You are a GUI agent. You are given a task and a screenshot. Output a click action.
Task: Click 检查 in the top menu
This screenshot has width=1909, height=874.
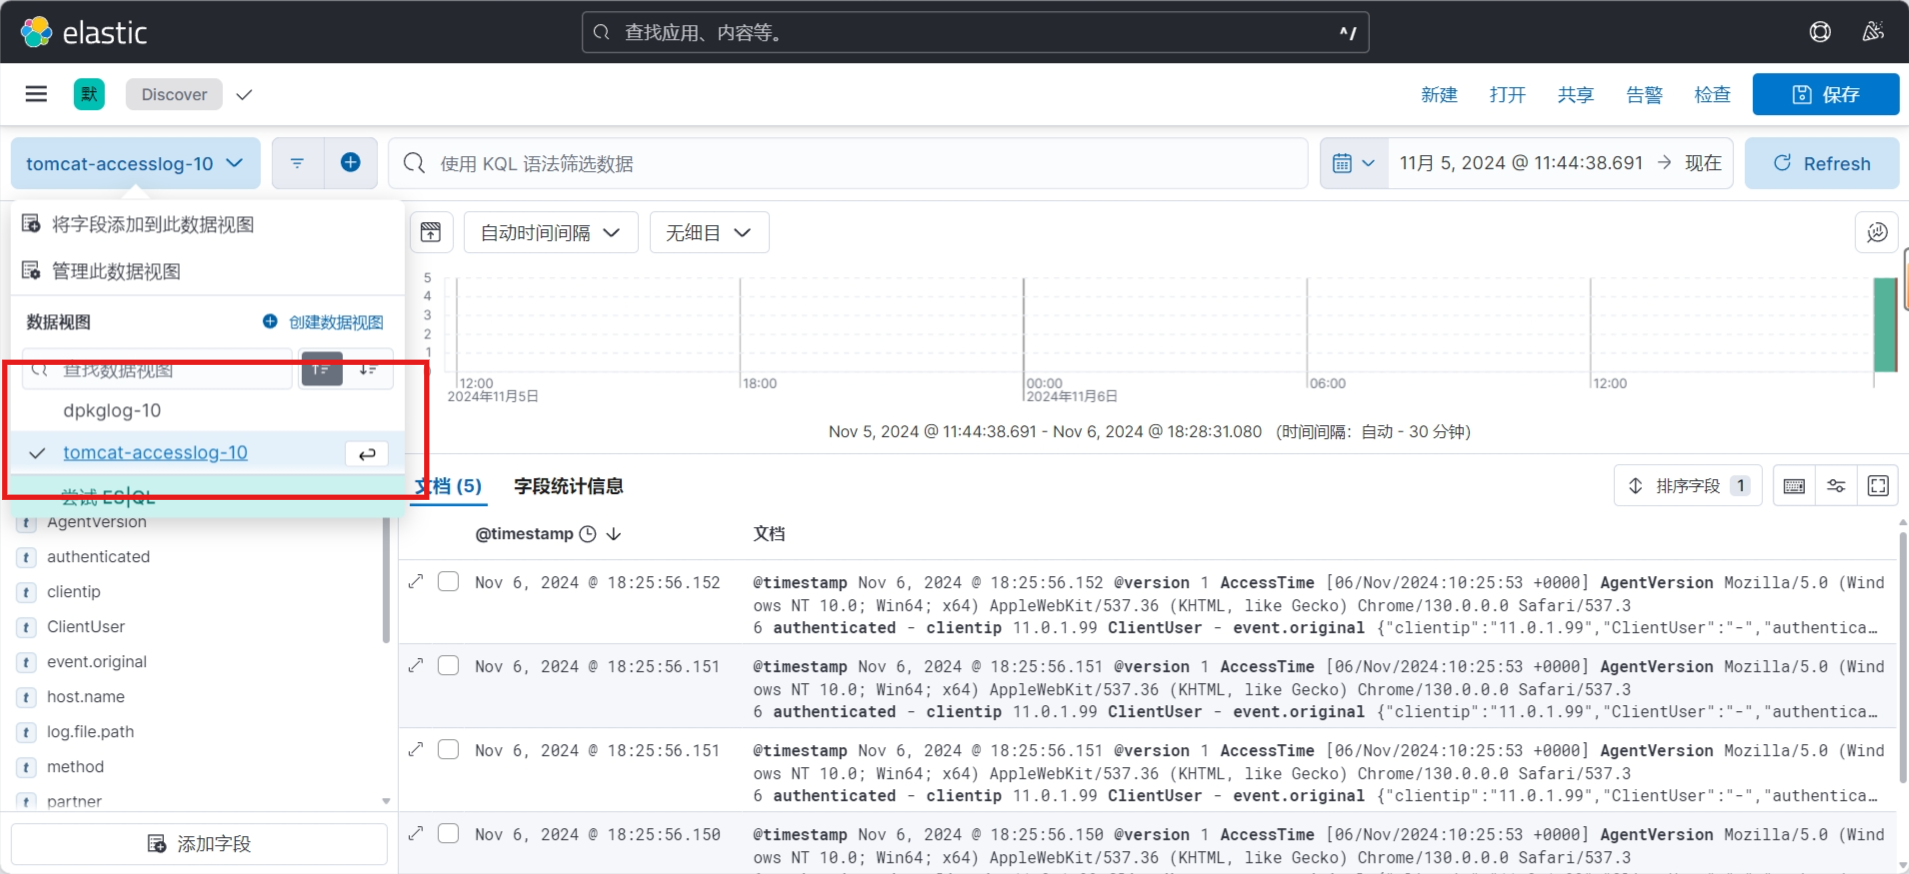[x=1712, y=94]
